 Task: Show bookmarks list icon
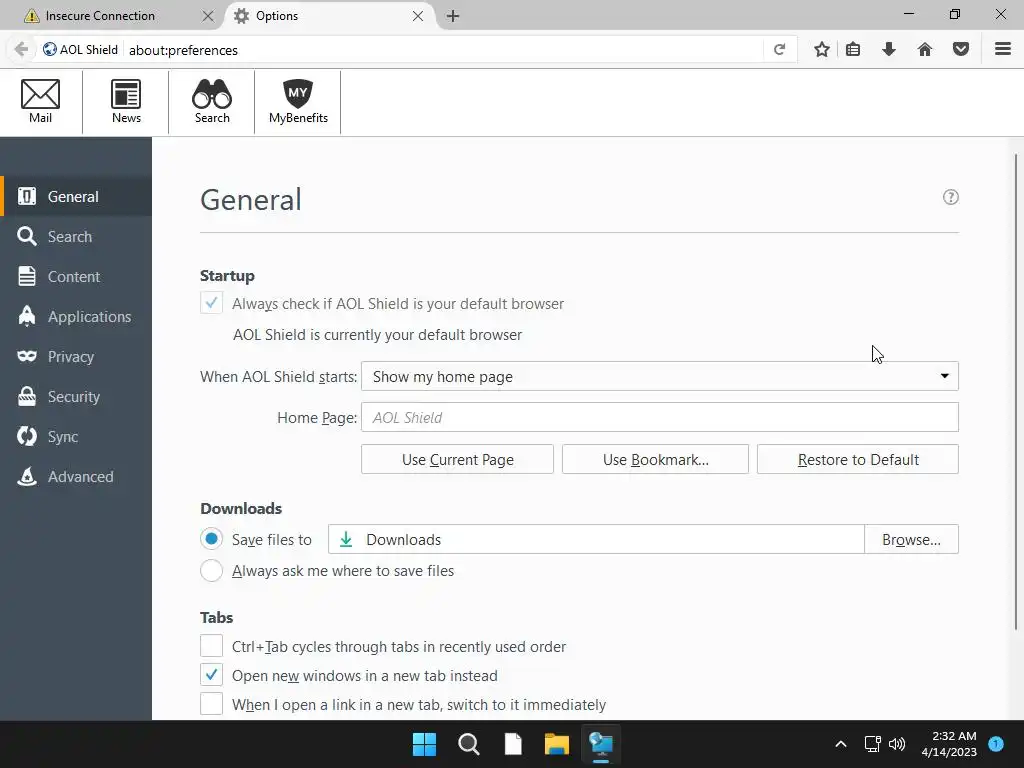pos(853,49)
